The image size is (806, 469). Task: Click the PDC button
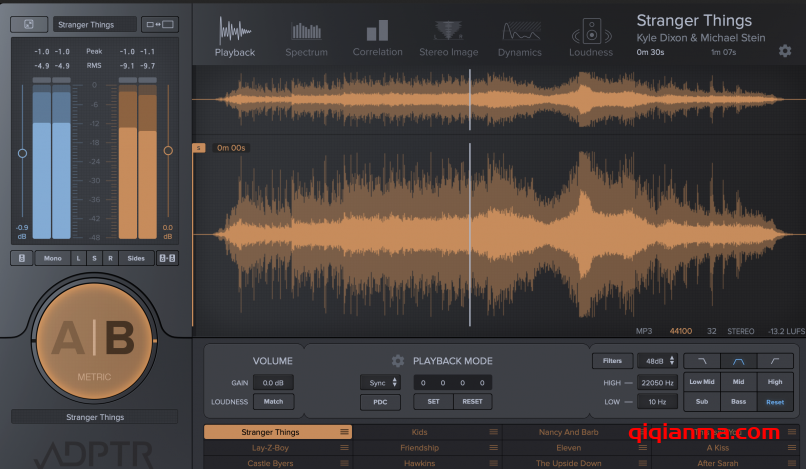(380, 402)
